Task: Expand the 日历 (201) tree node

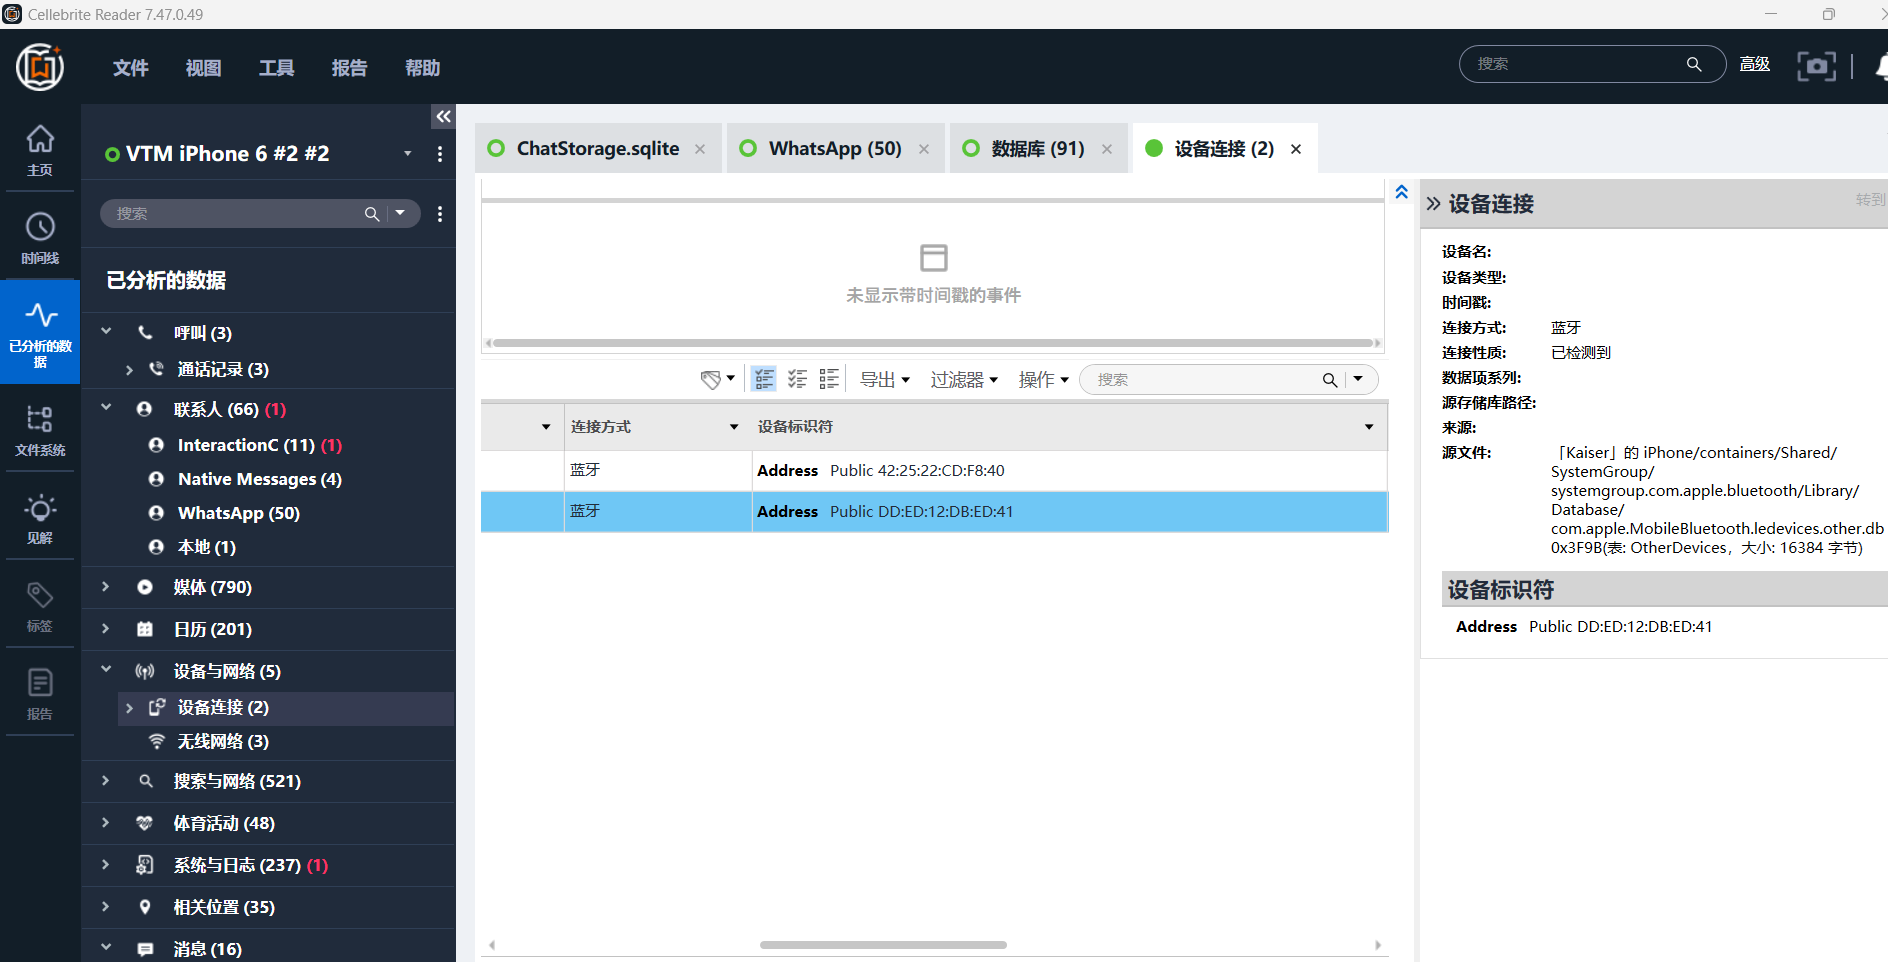Action: 106,629
